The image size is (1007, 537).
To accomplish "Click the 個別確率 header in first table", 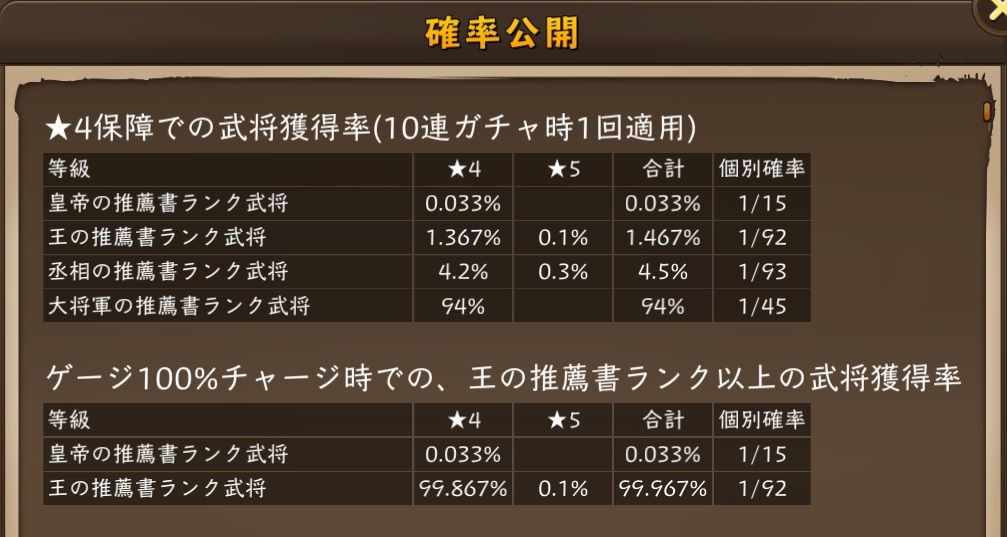I will pyautogui.click(x=761, y=169).
